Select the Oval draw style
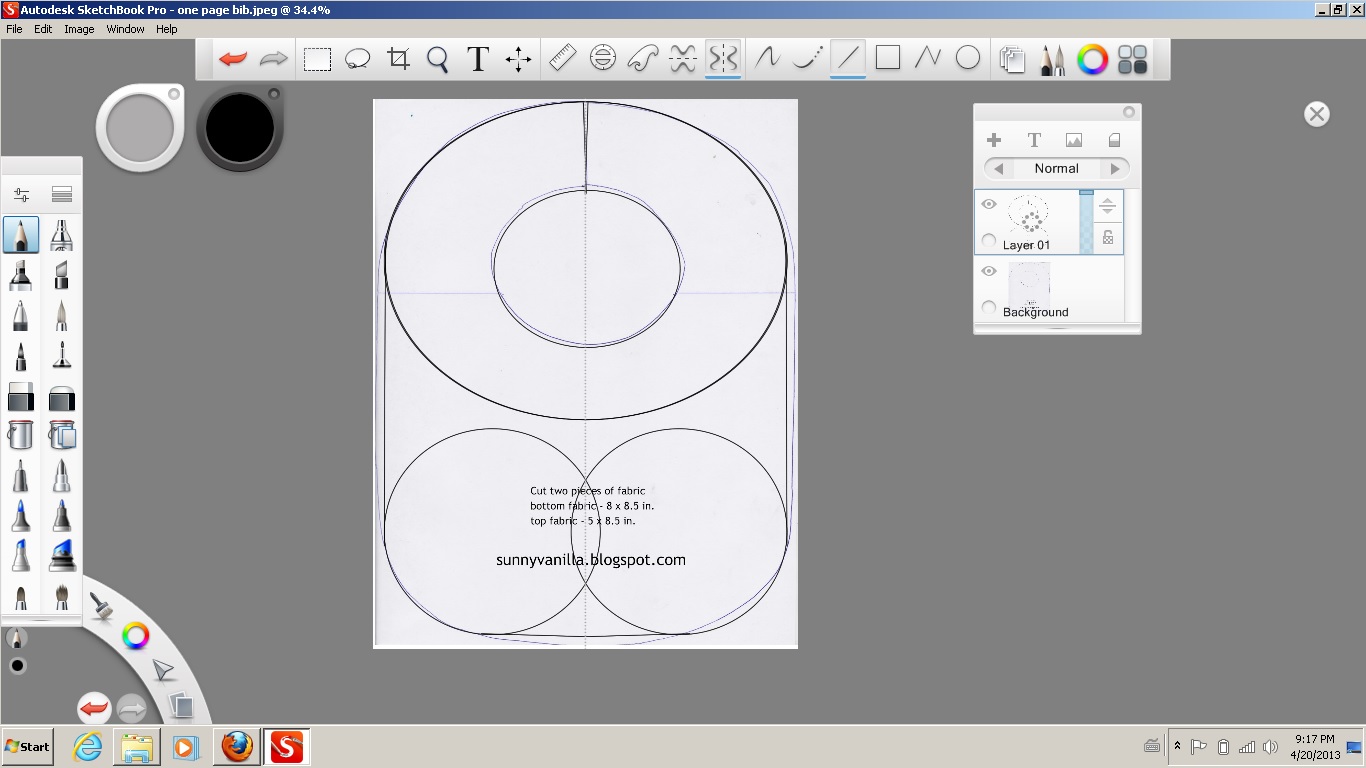This screenshot has height=768, width=1366. (x=968, y=59)
